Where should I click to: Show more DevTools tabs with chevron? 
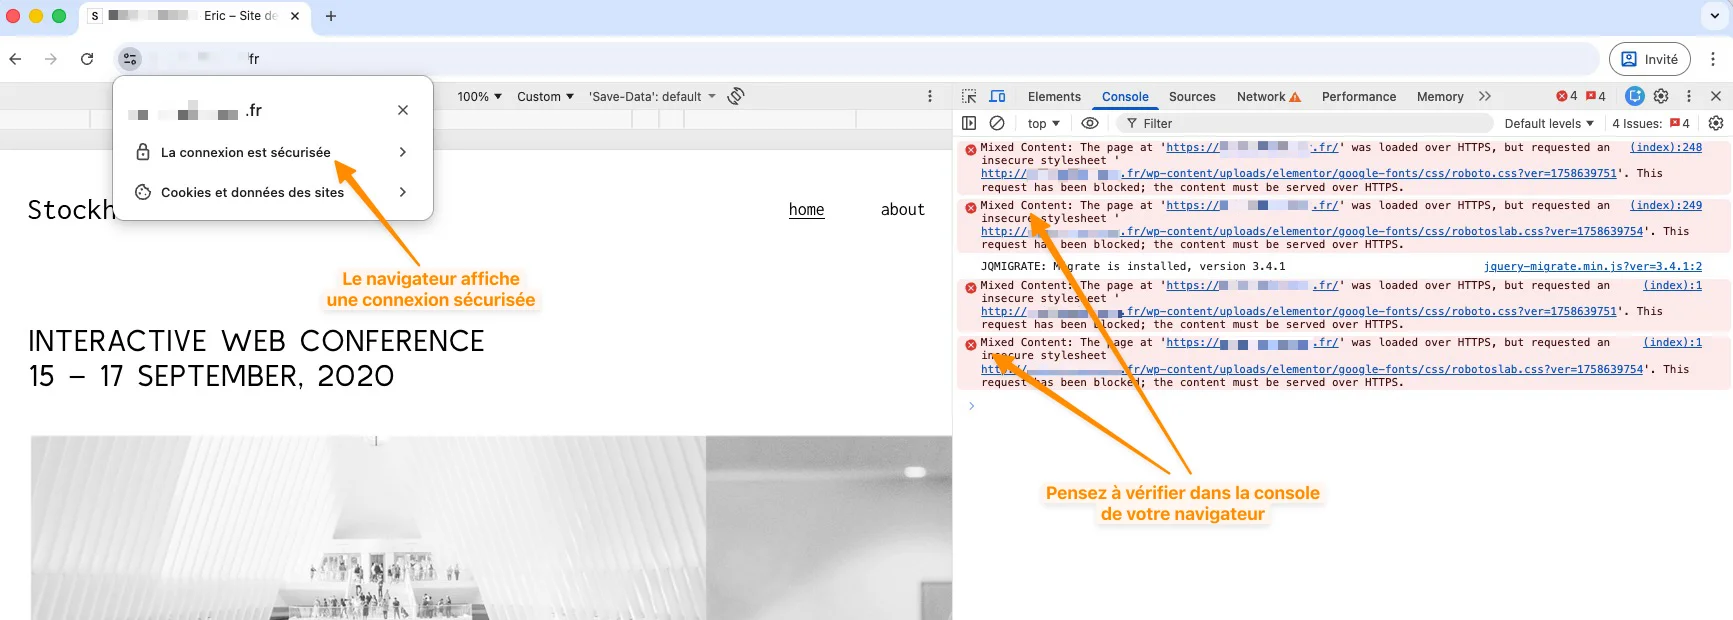tap(1485, 96)
